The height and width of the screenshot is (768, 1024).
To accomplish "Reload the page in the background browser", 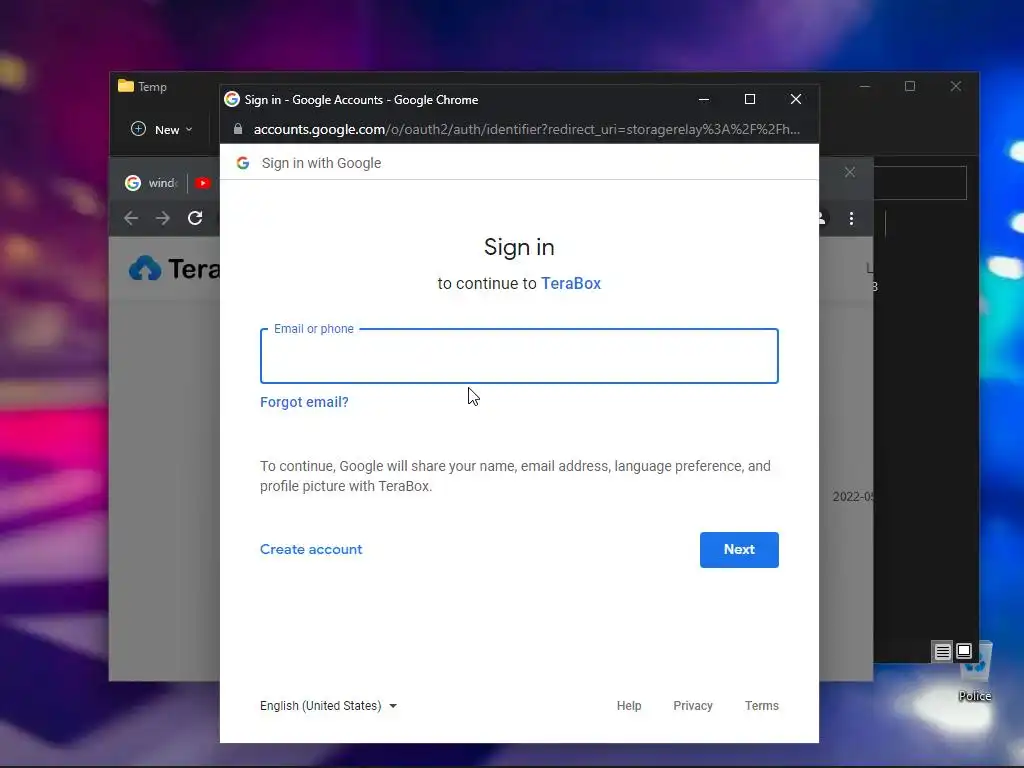I will tap(195, 218).
